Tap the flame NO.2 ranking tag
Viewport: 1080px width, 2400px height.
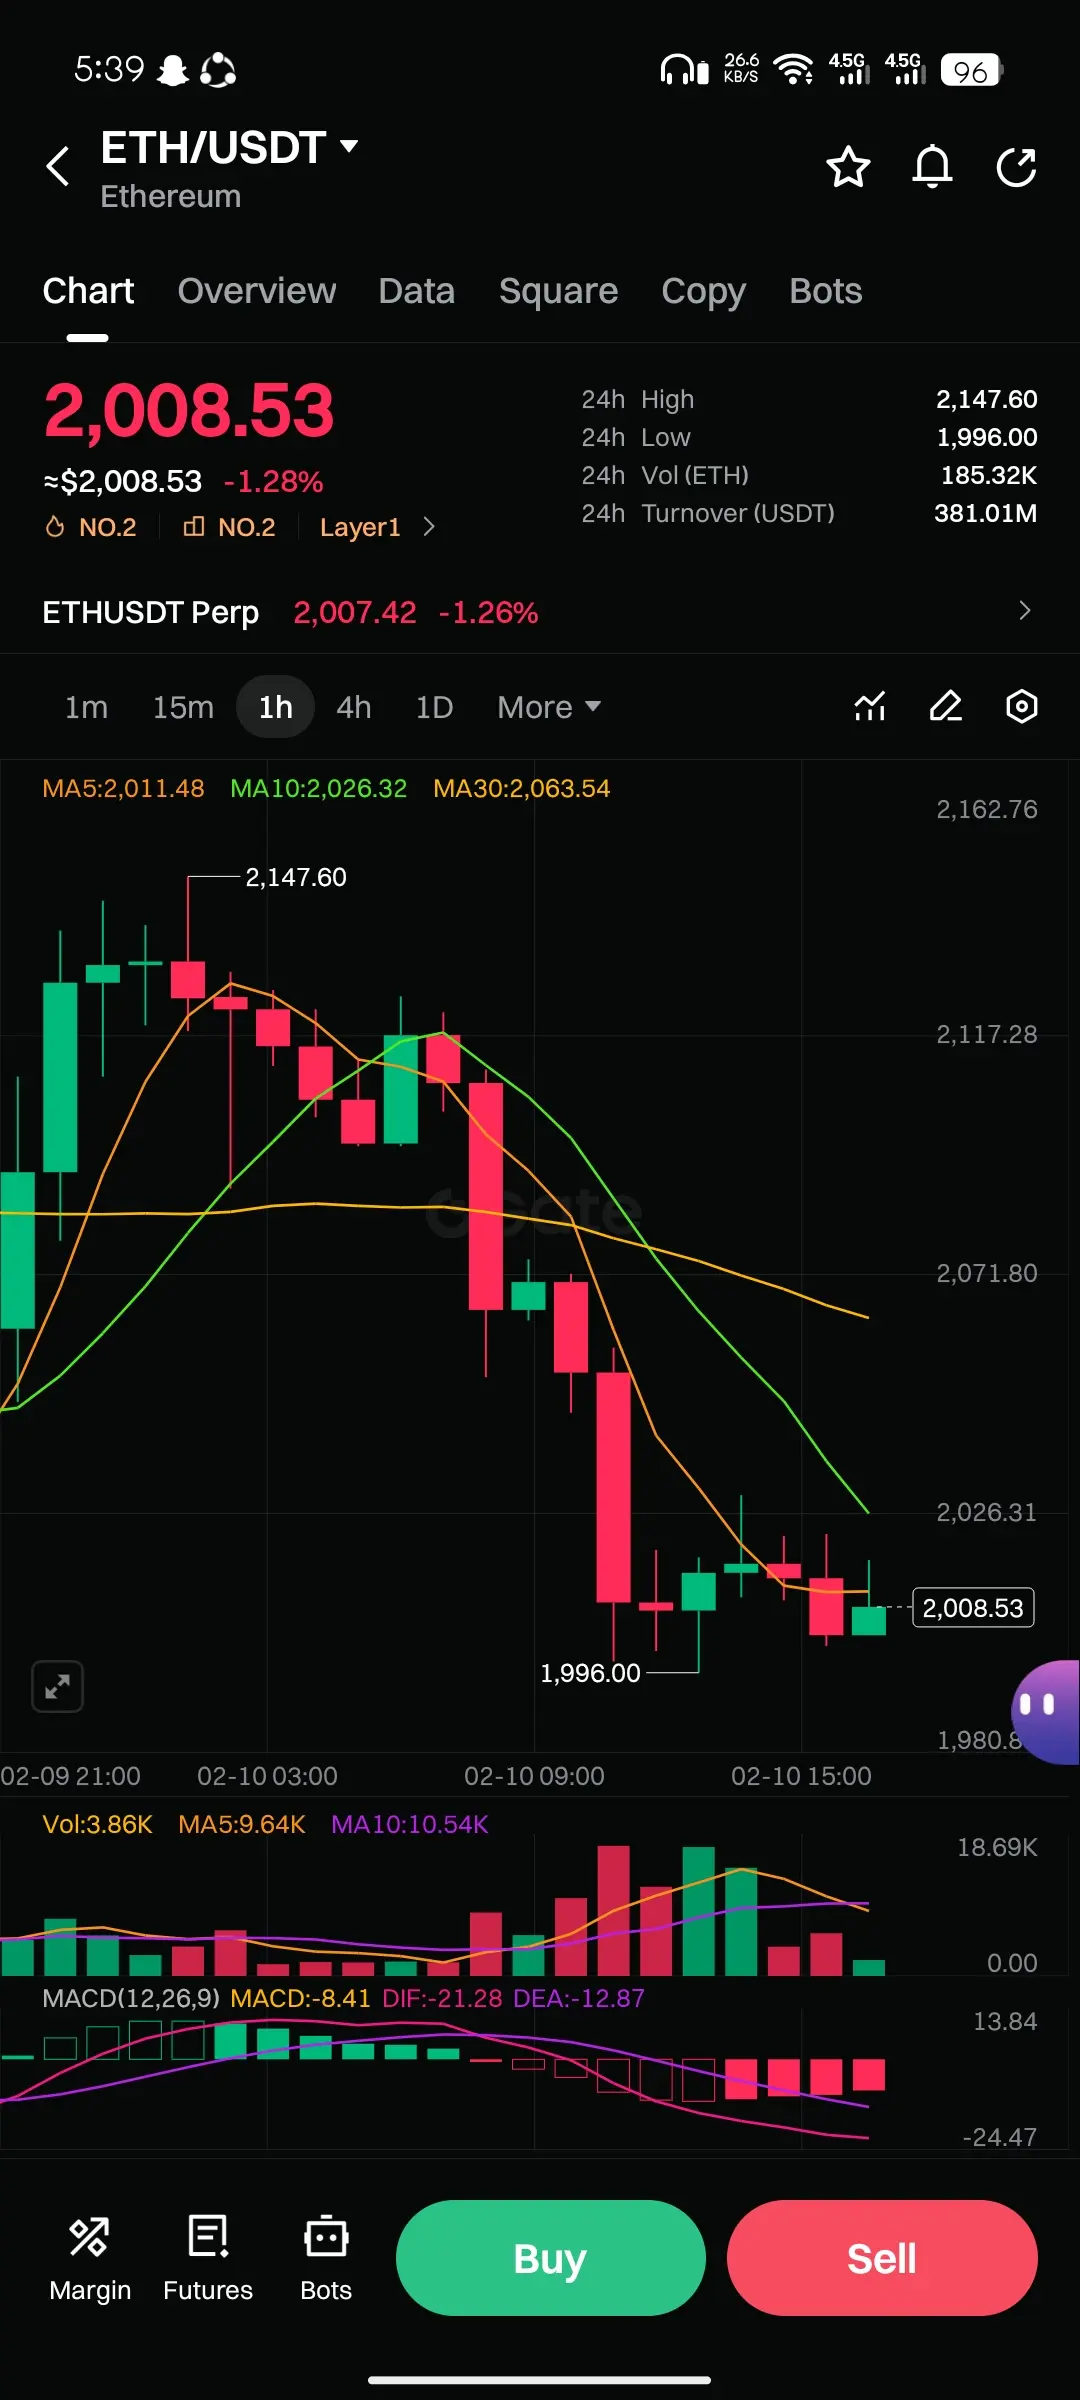click(91, 527)
